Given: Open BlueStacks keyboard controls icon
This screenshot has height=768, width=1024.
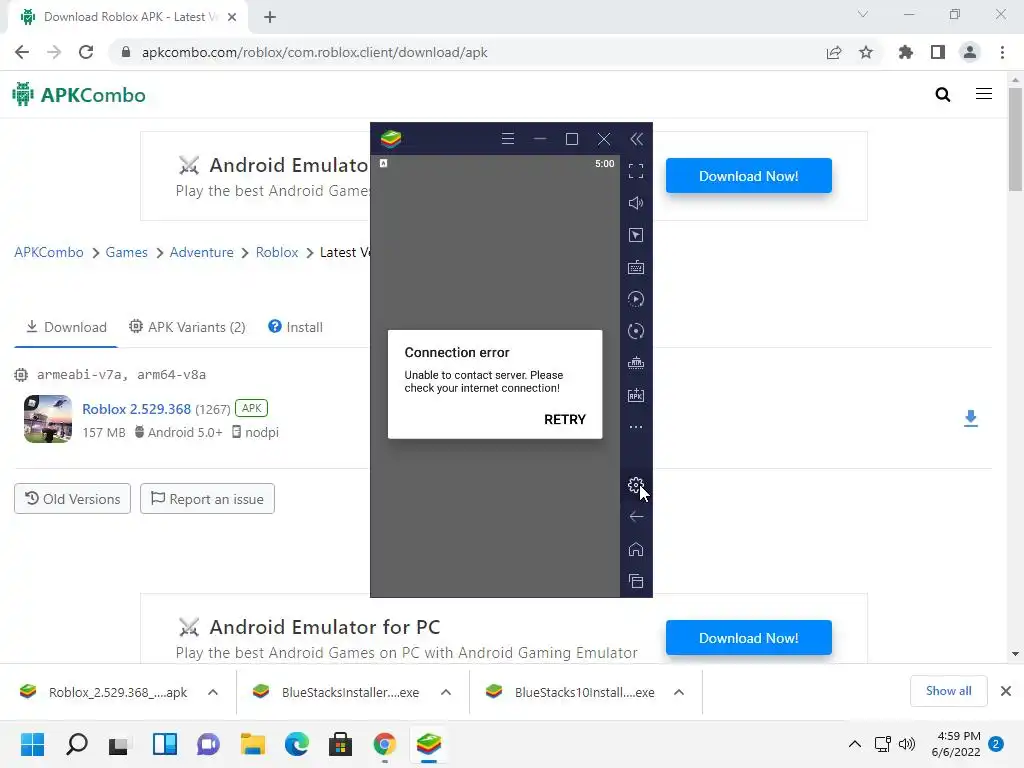Looking at the screenshot, I should (635, 267).
